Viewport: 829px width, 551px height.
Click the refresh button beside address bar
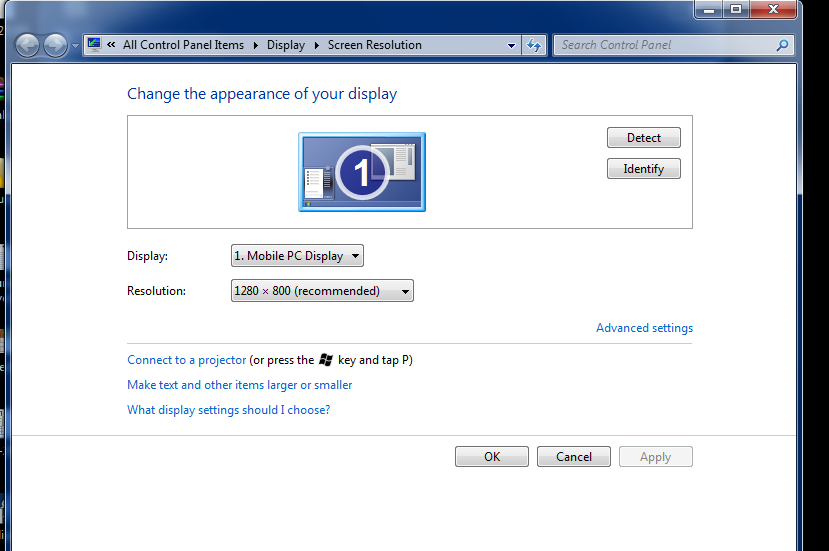(x=534, y=45)
